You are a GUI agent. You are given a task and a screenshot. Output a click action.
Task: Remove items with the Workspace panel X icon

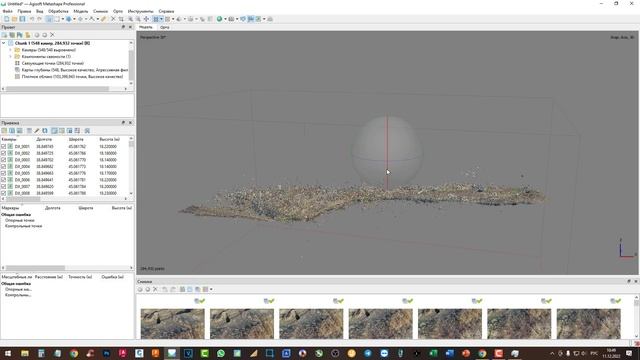[52, 35]
